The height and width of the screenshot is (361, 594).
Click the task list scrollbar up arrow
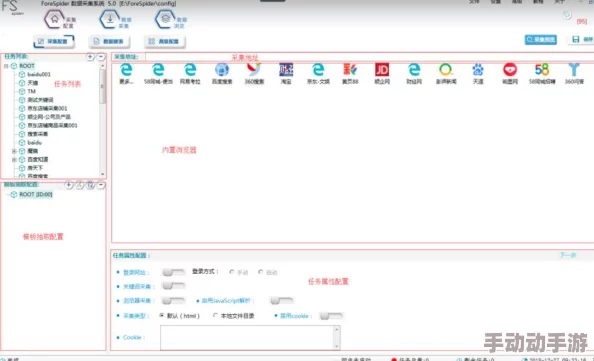pos(103,66)
